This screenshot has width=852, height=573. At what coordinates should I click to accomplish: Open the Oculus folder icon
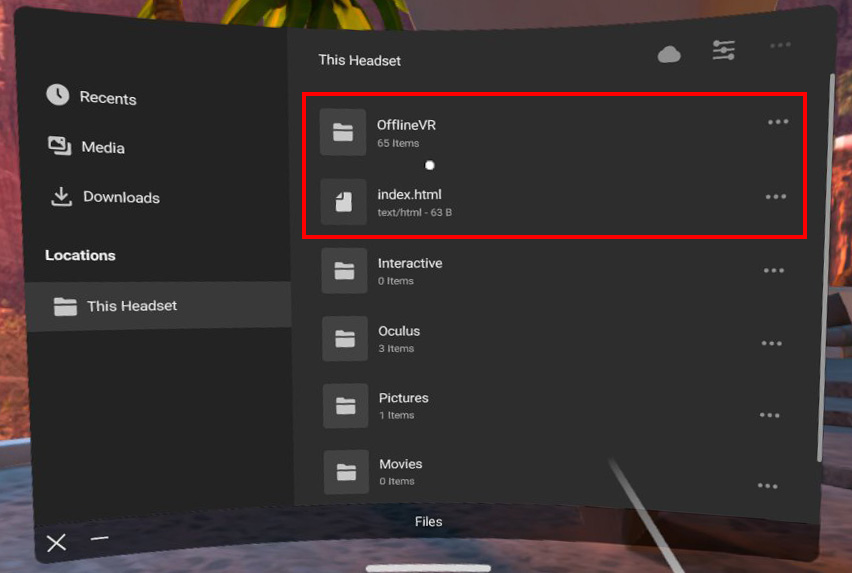point(345,339)
